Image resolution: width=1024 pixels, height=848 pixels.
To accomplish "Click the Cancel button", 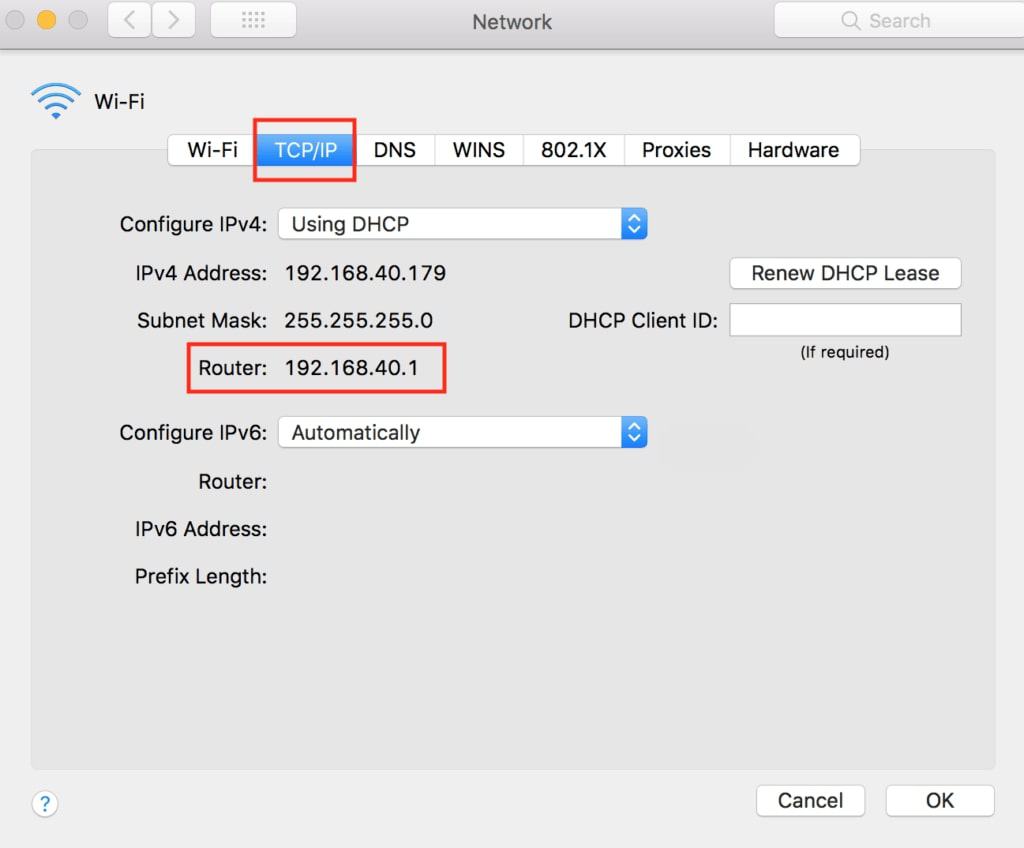I will (810, 801).
